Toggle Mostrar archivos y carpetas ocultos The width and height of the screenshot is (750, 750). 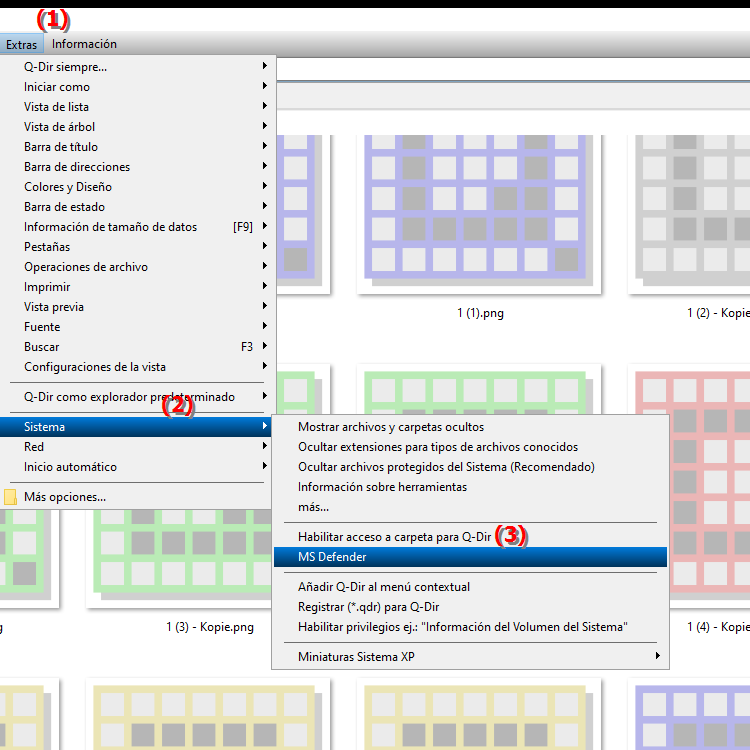470,427
